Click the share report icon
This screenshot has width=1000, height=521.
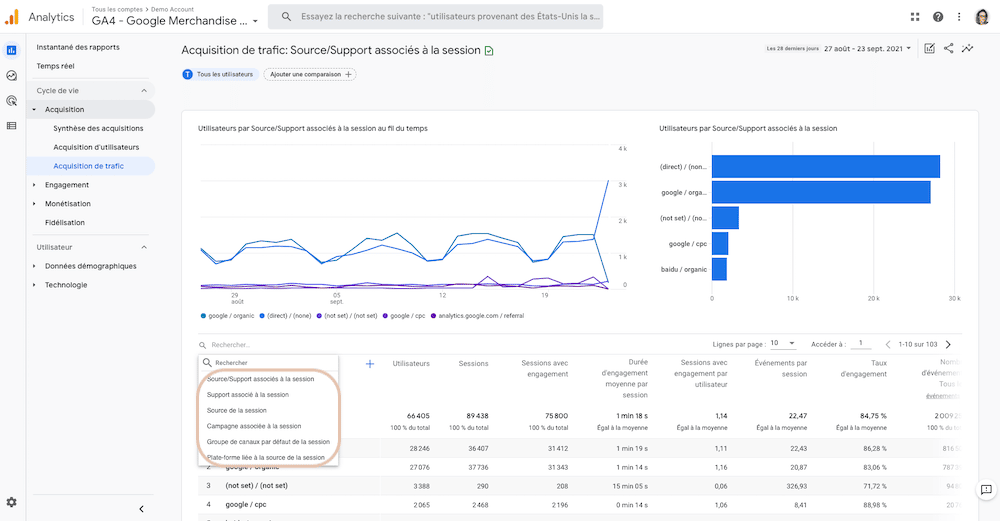(x=948, y=48)
